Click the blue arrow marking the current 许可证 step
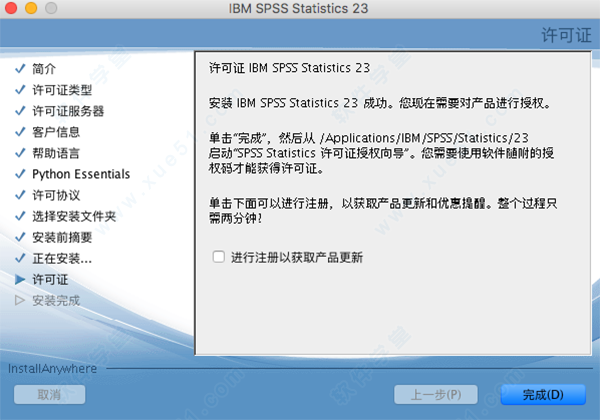Image resolution: width=600 pixels, height=420 pixels. tap(19, 279)
